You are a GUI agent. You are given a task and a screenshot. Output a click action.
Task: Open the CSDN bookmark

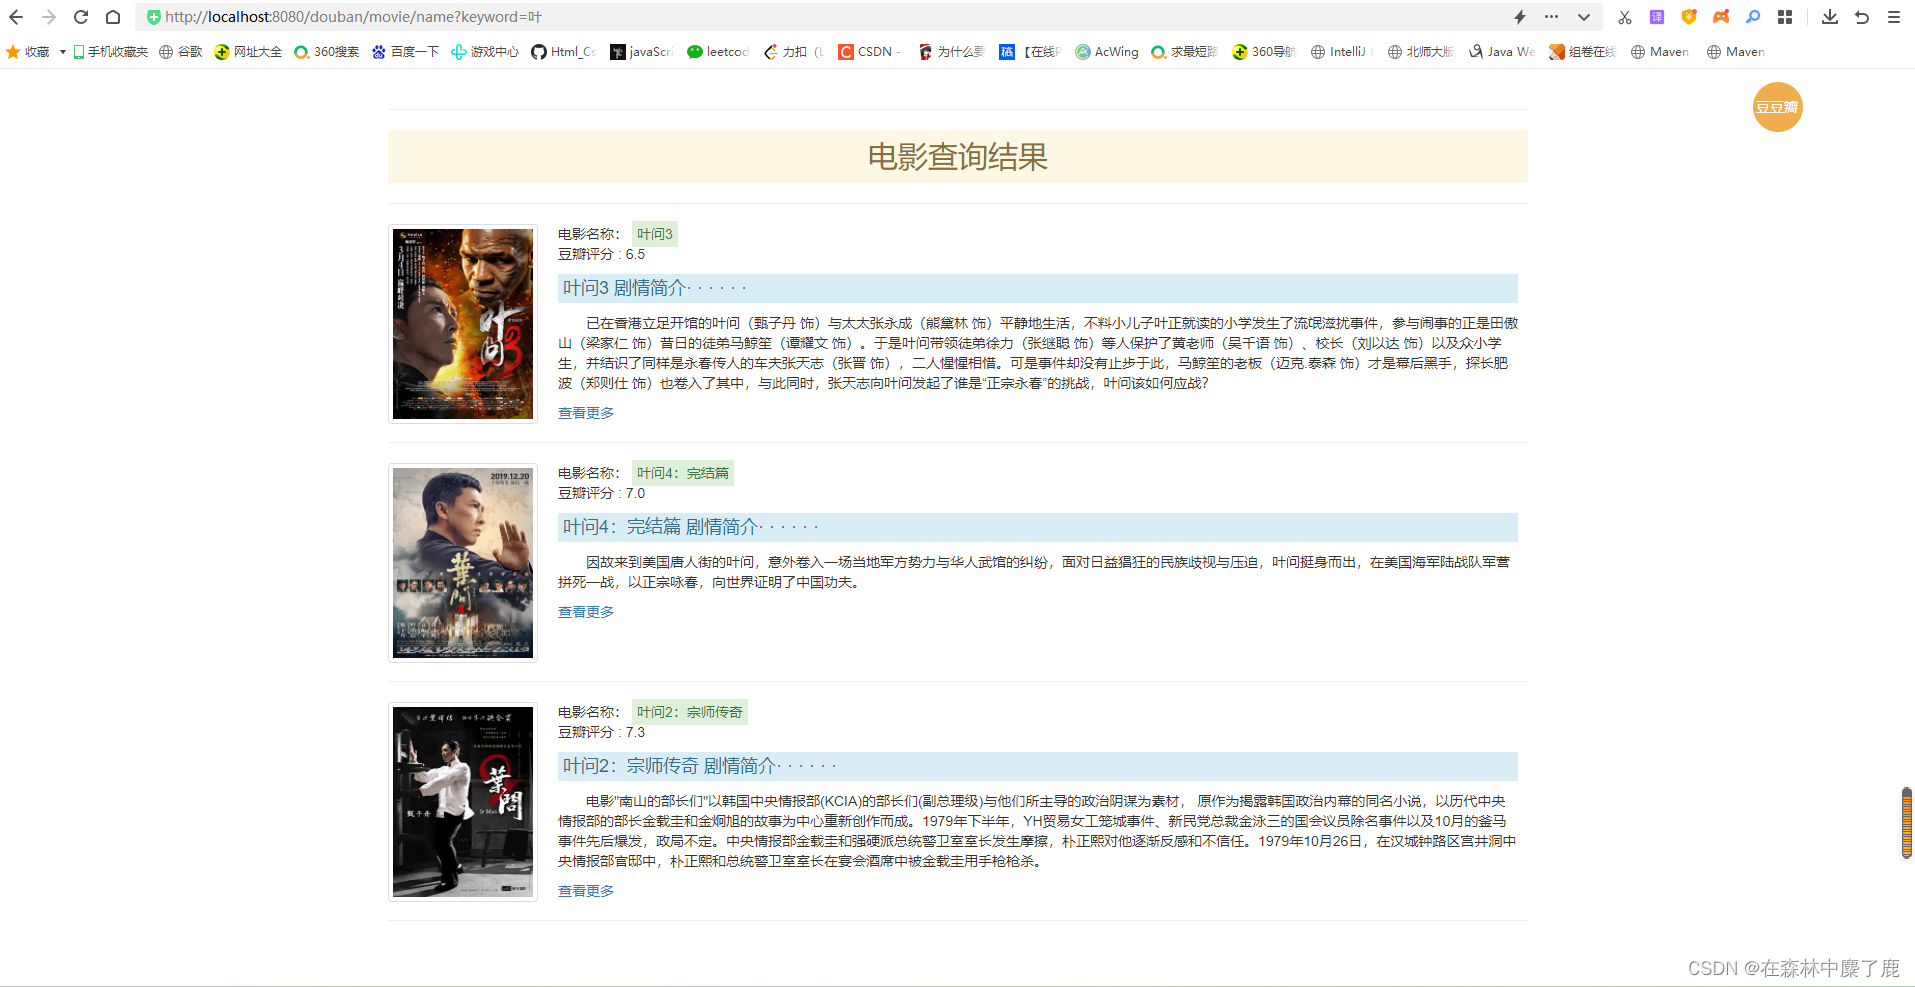(x=870, y=52)
